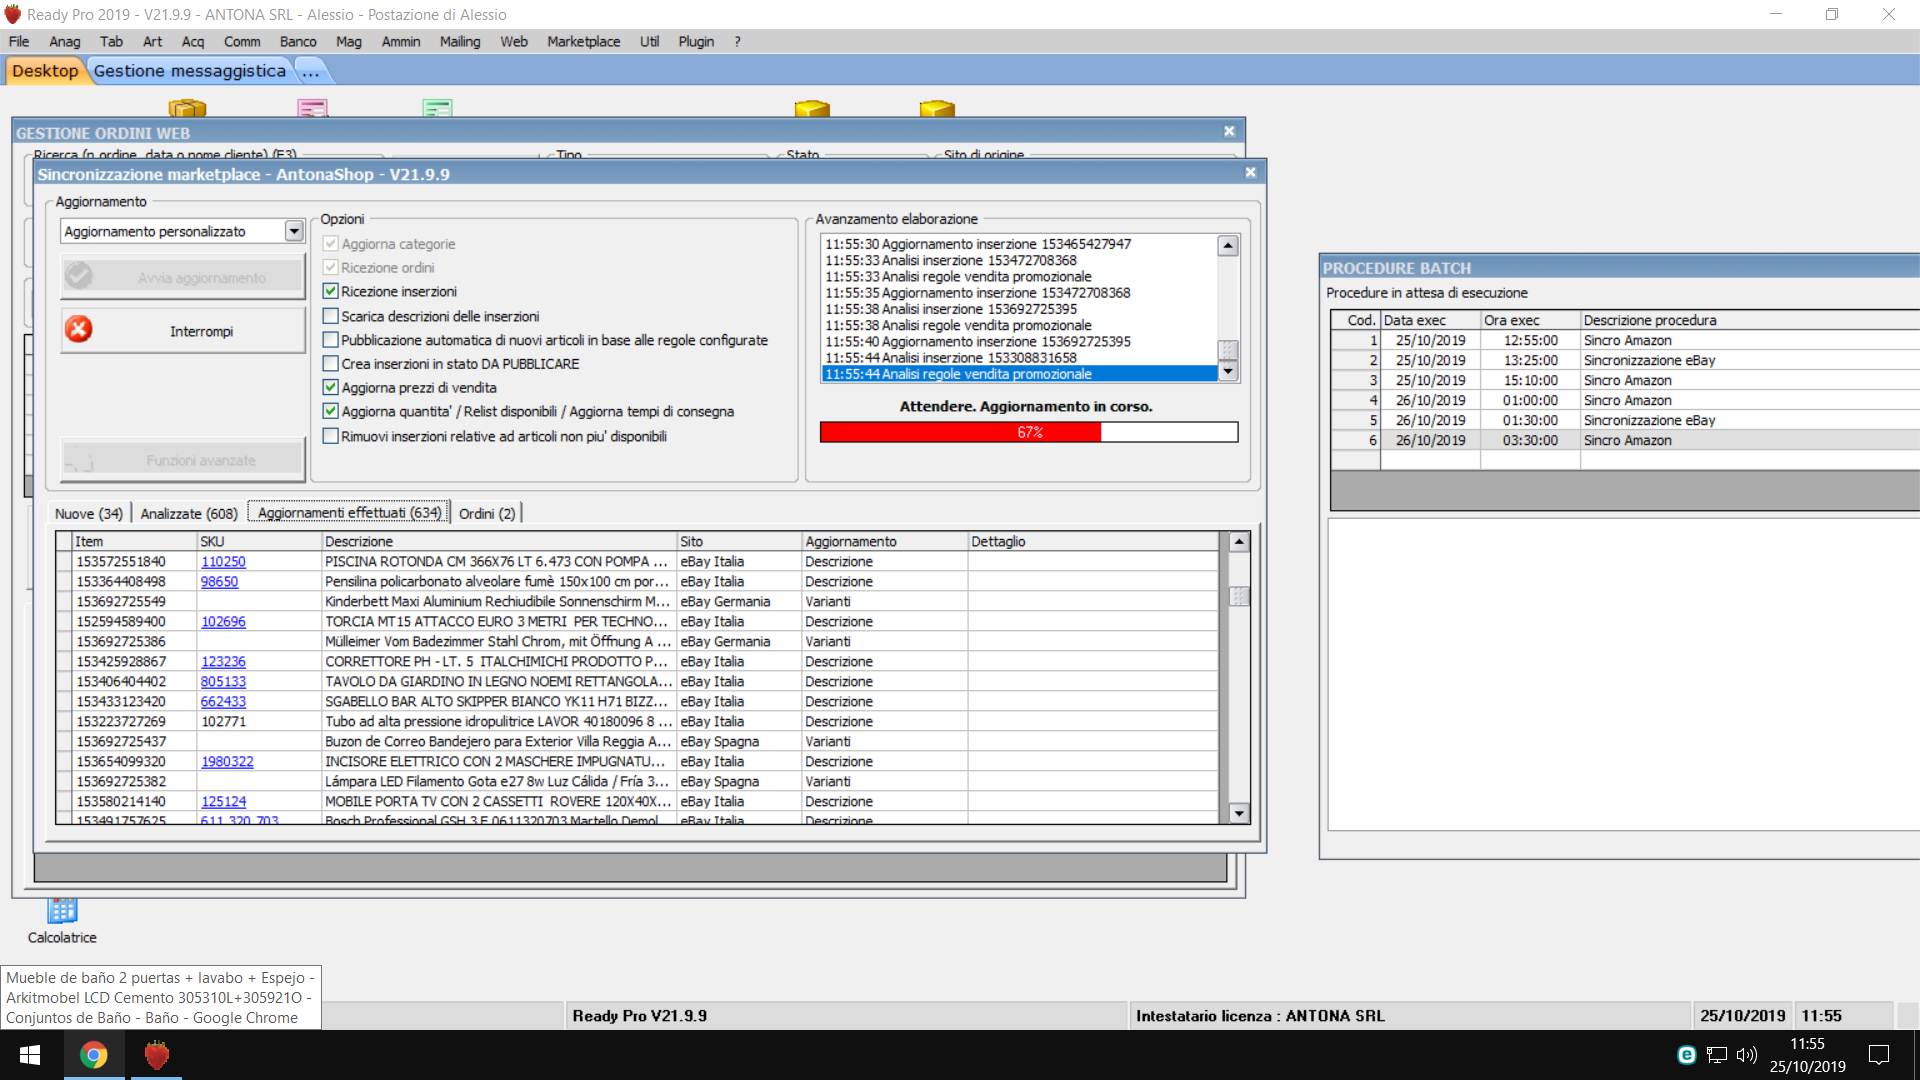Switch to the Desktop tab
The image size is (1920, 1080).
(x=45, y=70)
